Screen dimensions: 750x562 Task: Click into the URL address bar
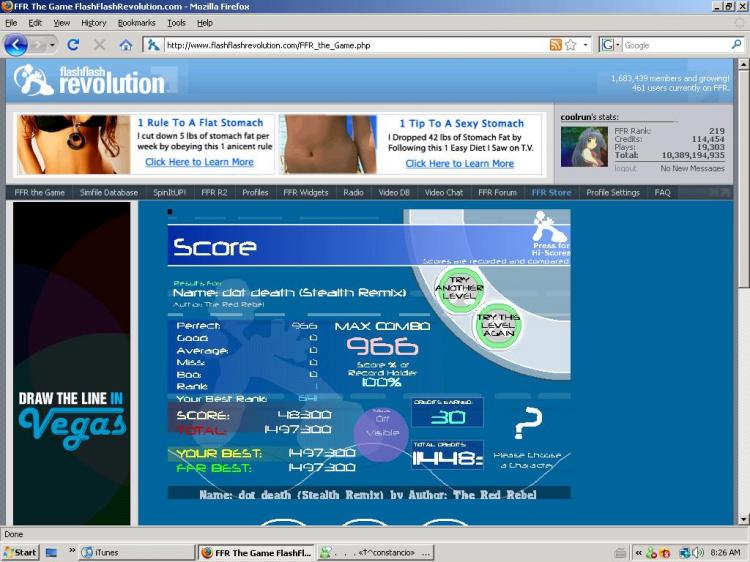(356, 45)
